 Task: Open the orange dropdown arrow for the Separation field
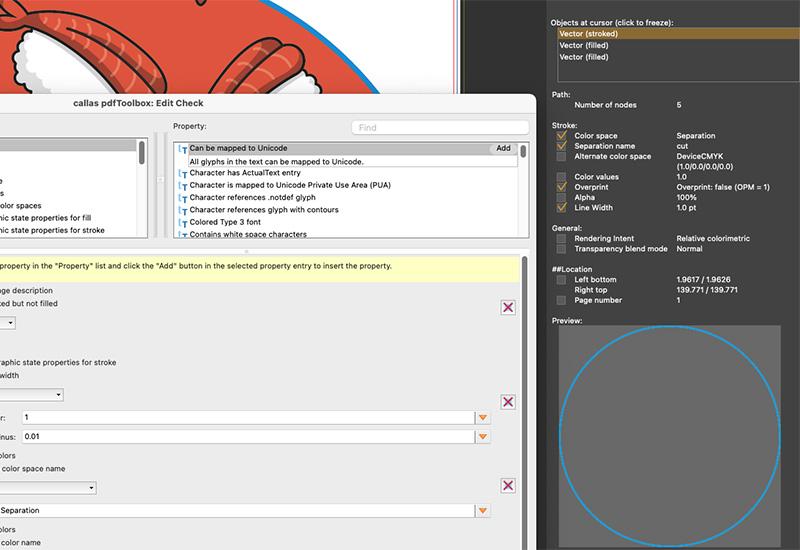tap(484, 511)
